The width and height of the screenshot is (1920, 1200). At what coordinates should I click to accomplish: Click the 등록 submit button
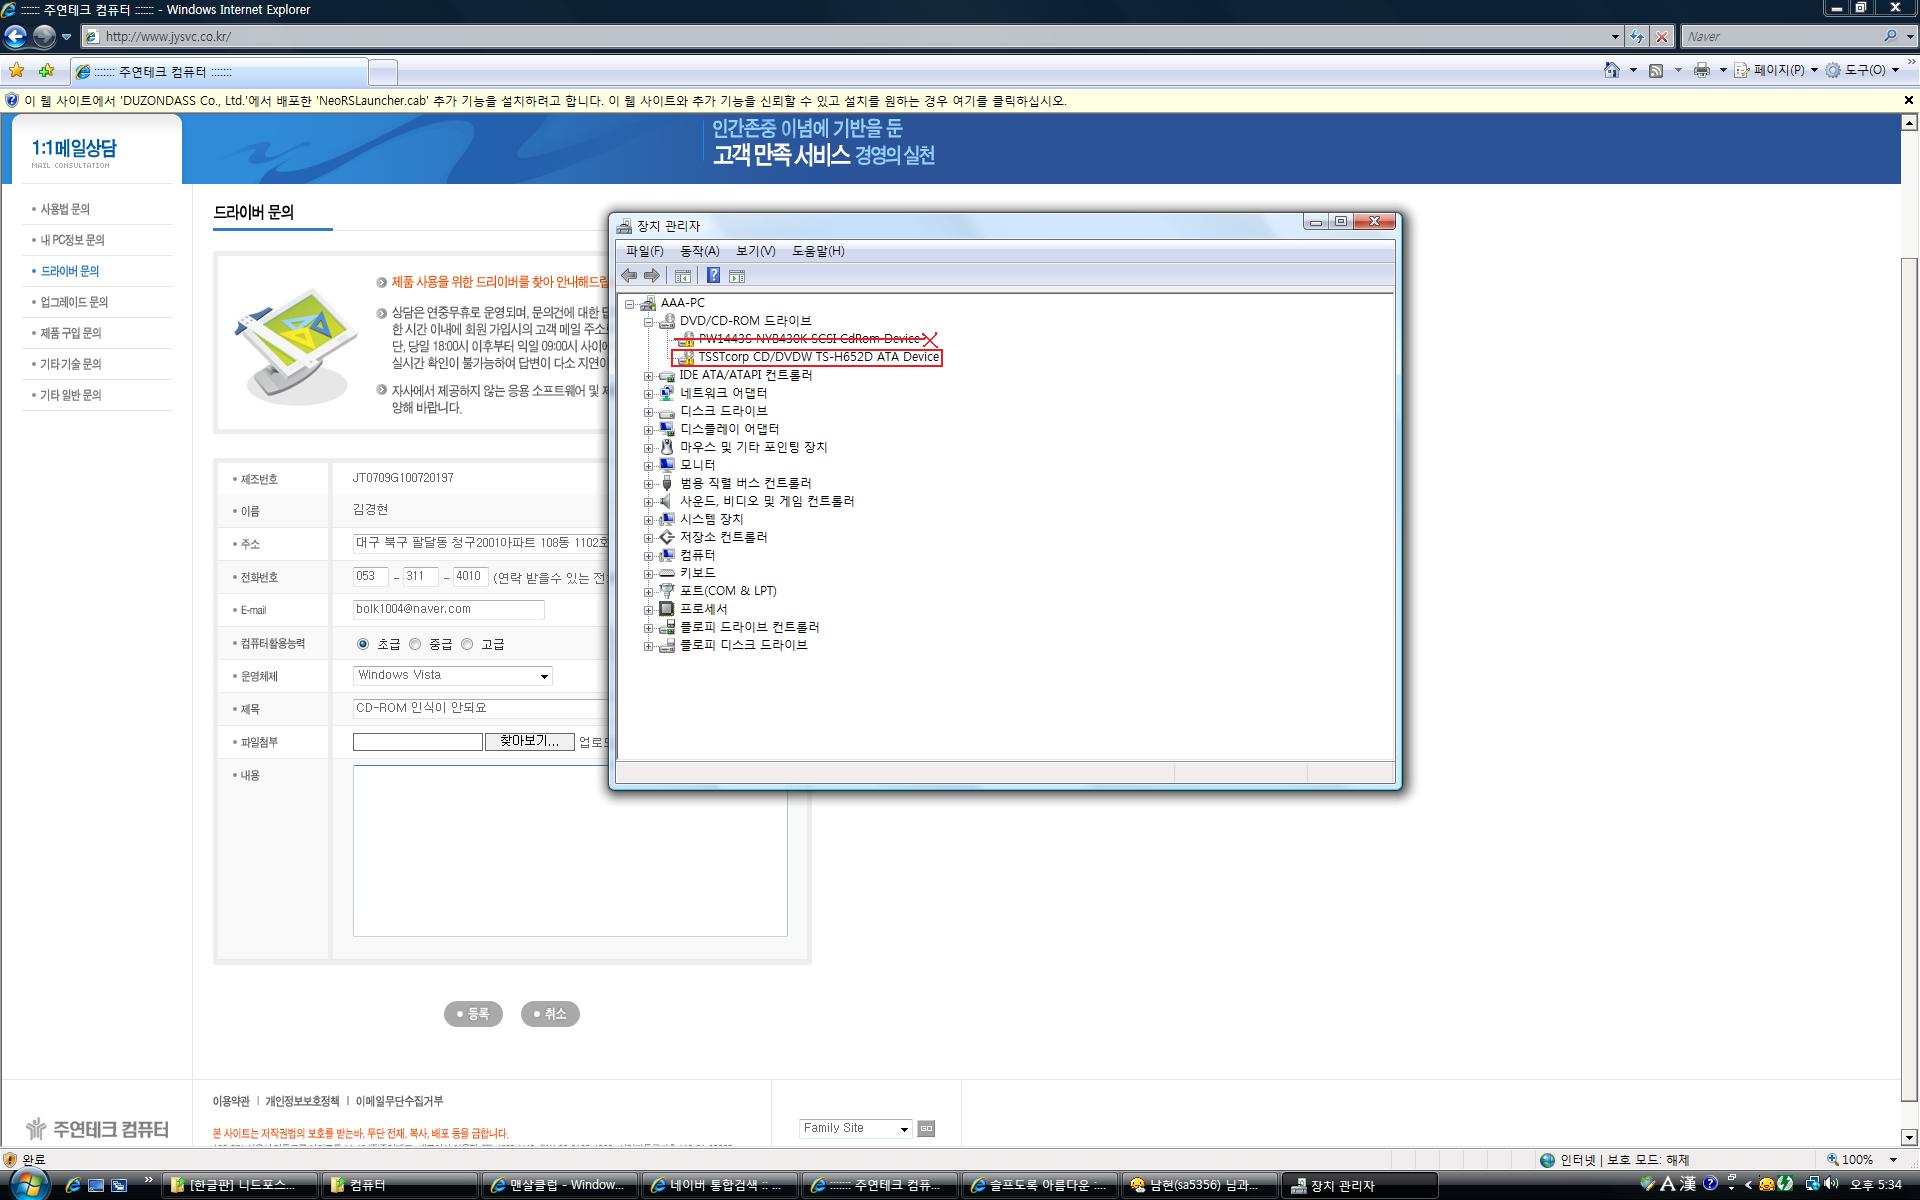pyautogui.click(x=473, y=1014)
